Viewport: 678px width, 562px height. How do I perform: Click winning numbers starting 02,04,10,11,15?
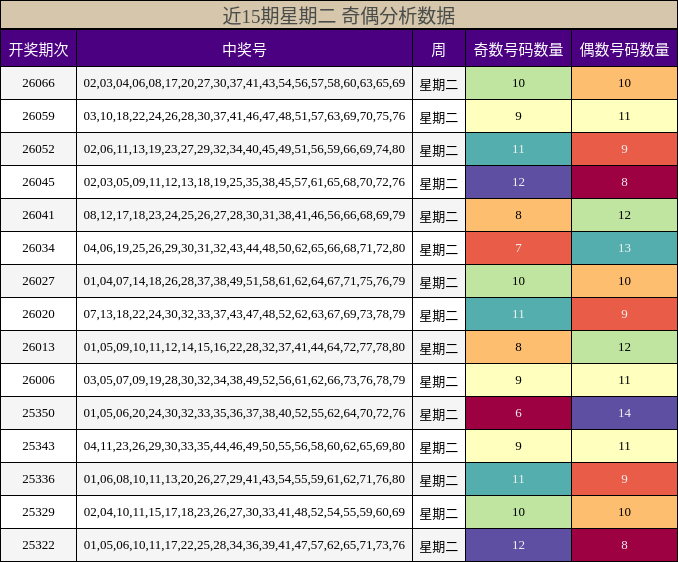pyautogui.click(x=244, y=512)
